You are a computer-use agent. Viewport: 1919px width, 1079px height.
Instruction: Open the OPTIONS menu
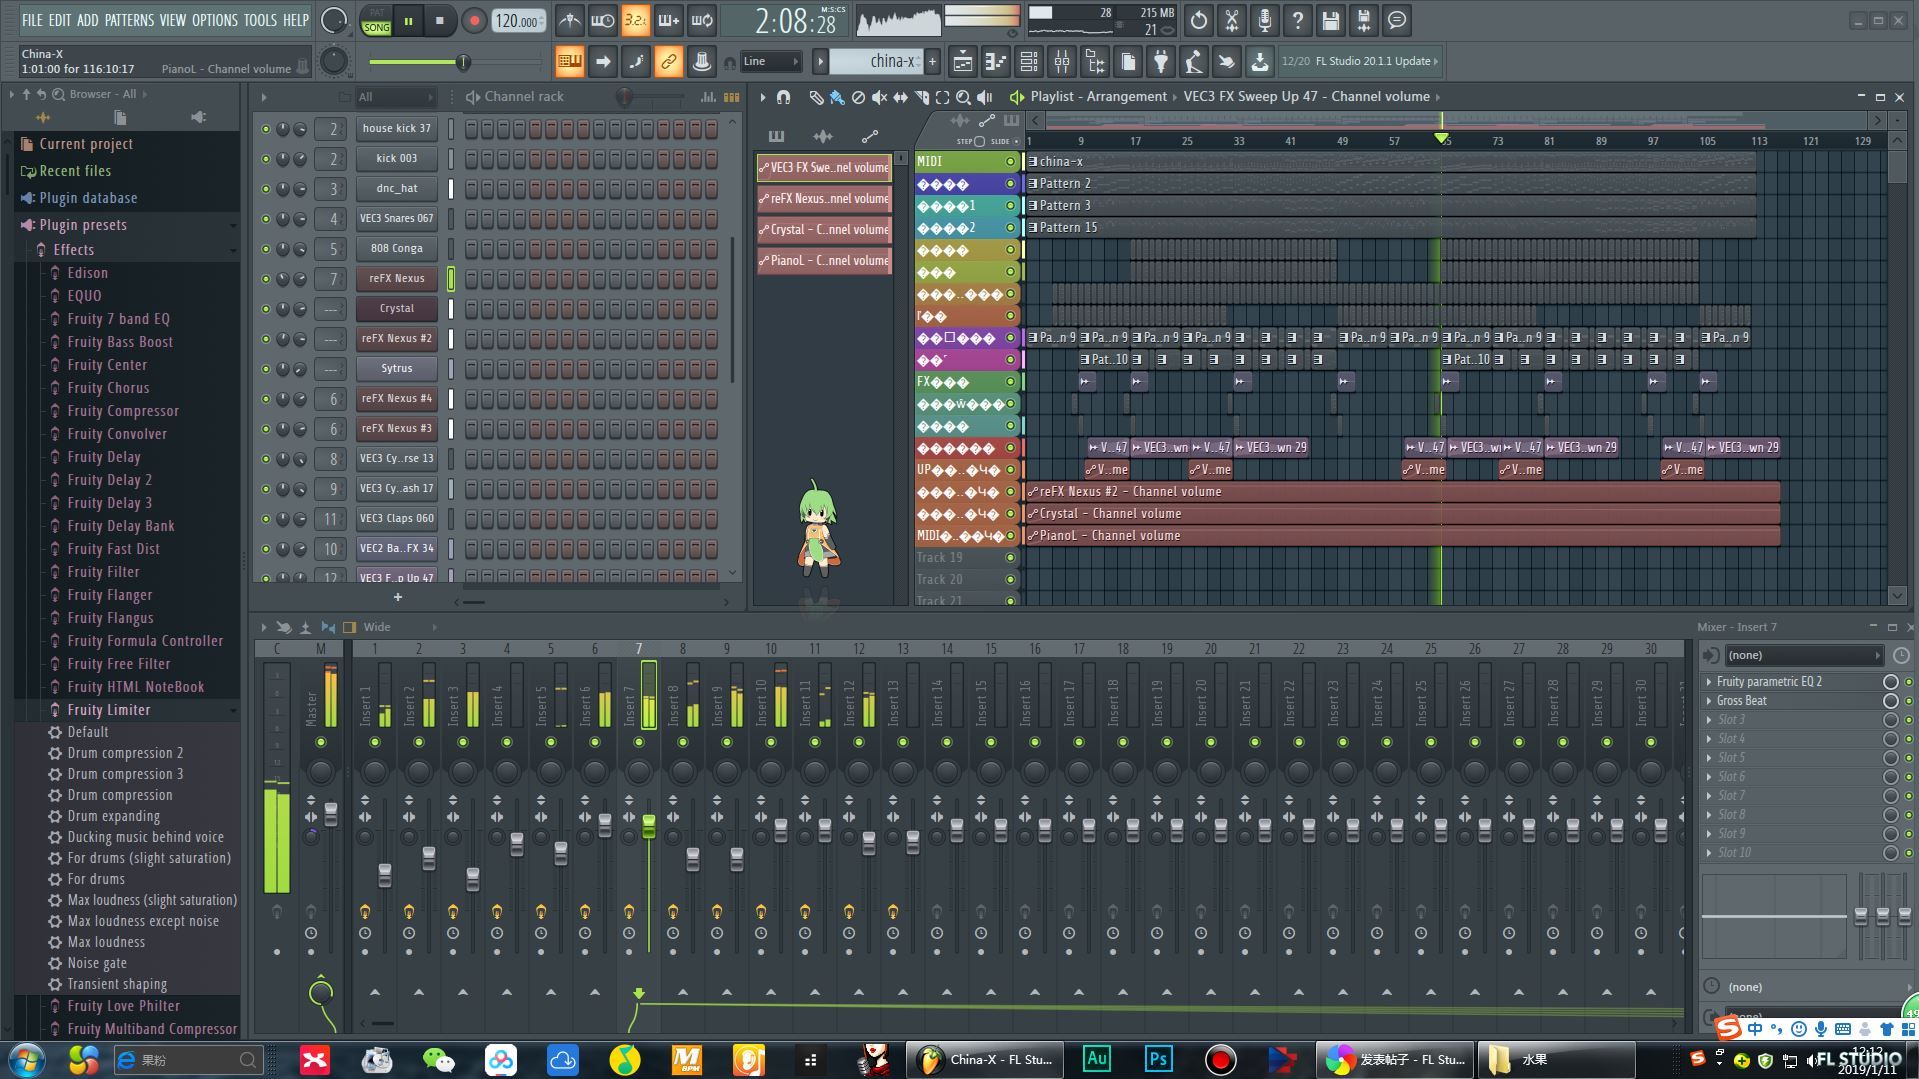[x=215, y=20]
